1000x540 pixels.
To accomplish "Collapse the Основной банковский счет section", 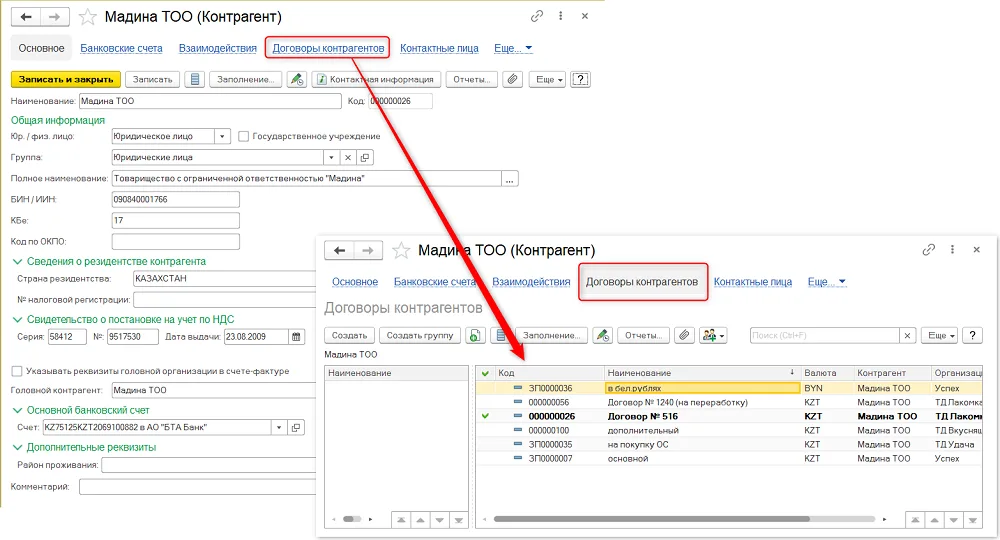I will tap(17, 410).
